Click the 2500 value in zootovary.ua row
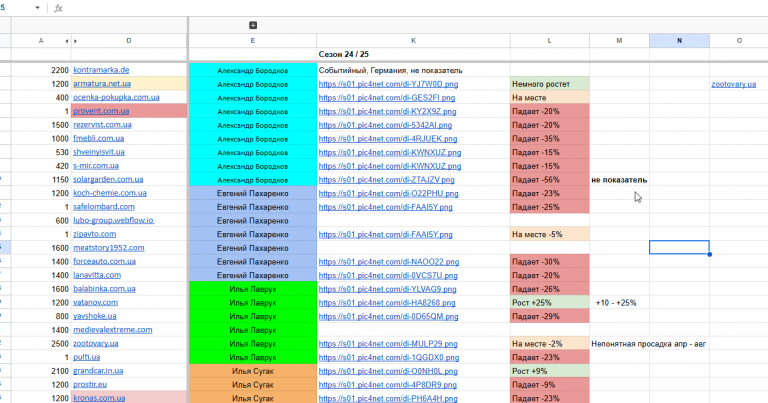The width and height of the screenshot is (768, 403). click(x=60, y=344)
